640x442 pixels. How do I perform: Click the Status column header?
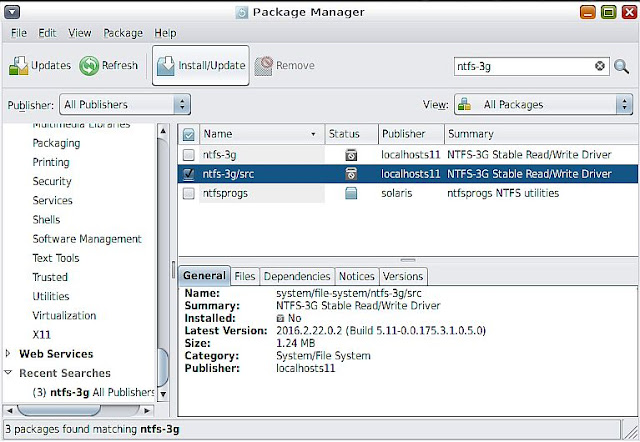point(351,134)
